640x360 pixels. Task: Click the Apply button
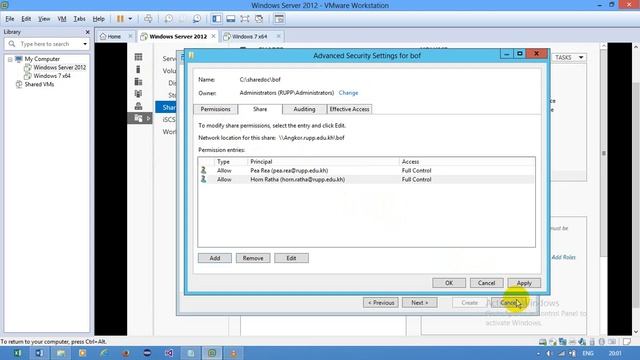point(524,283)
